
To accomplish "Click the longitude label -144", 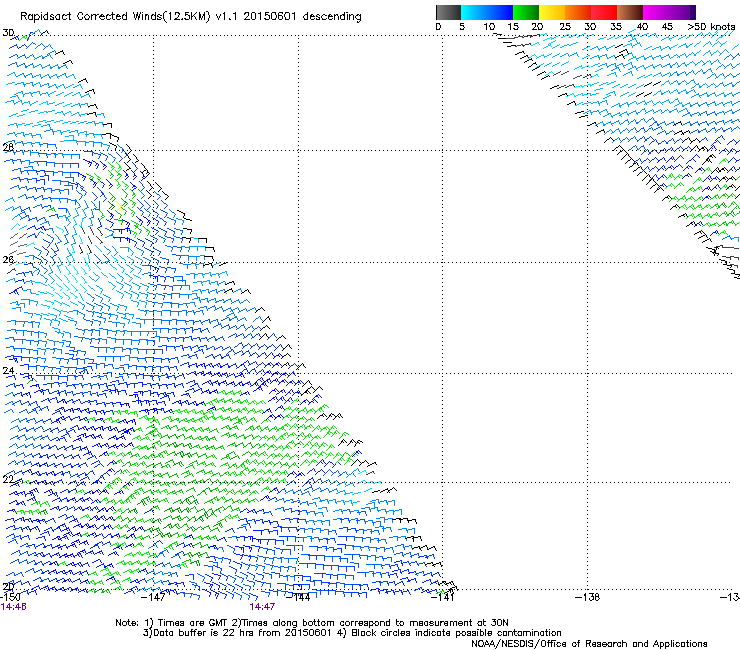I will pyautogui.click(x=298, y=597).
